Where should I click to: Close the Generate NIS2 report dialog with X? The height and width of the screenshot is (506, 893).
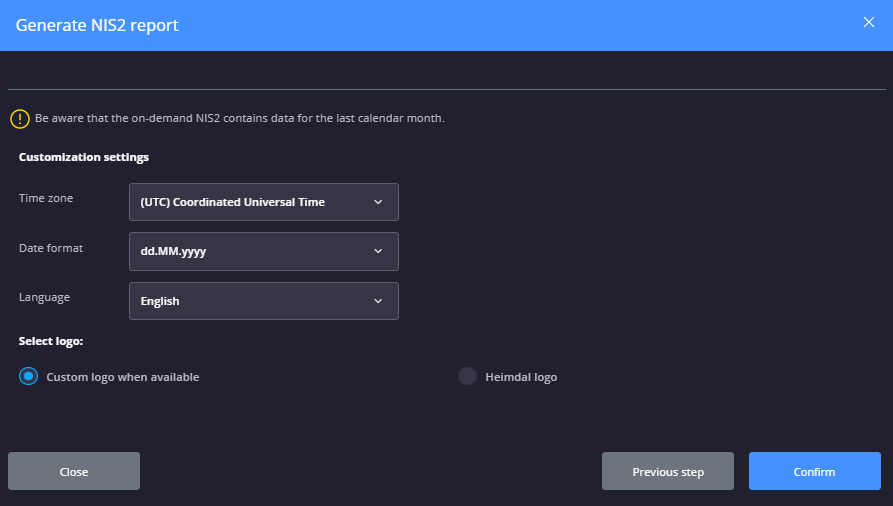click(x=869, y=22)
